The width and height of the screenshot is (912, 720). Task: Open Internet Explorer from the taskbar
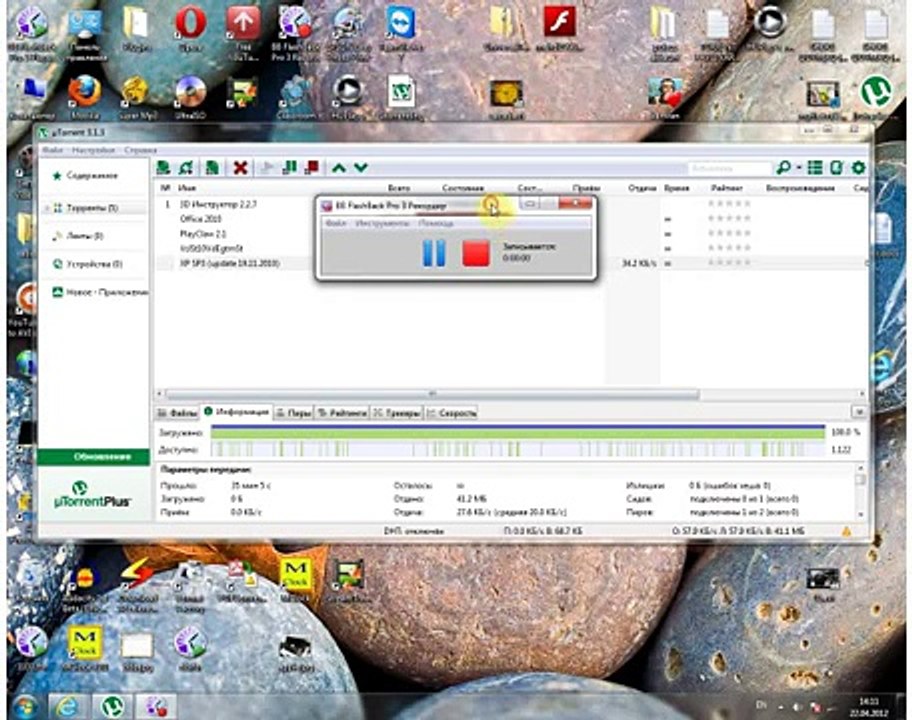66,707
